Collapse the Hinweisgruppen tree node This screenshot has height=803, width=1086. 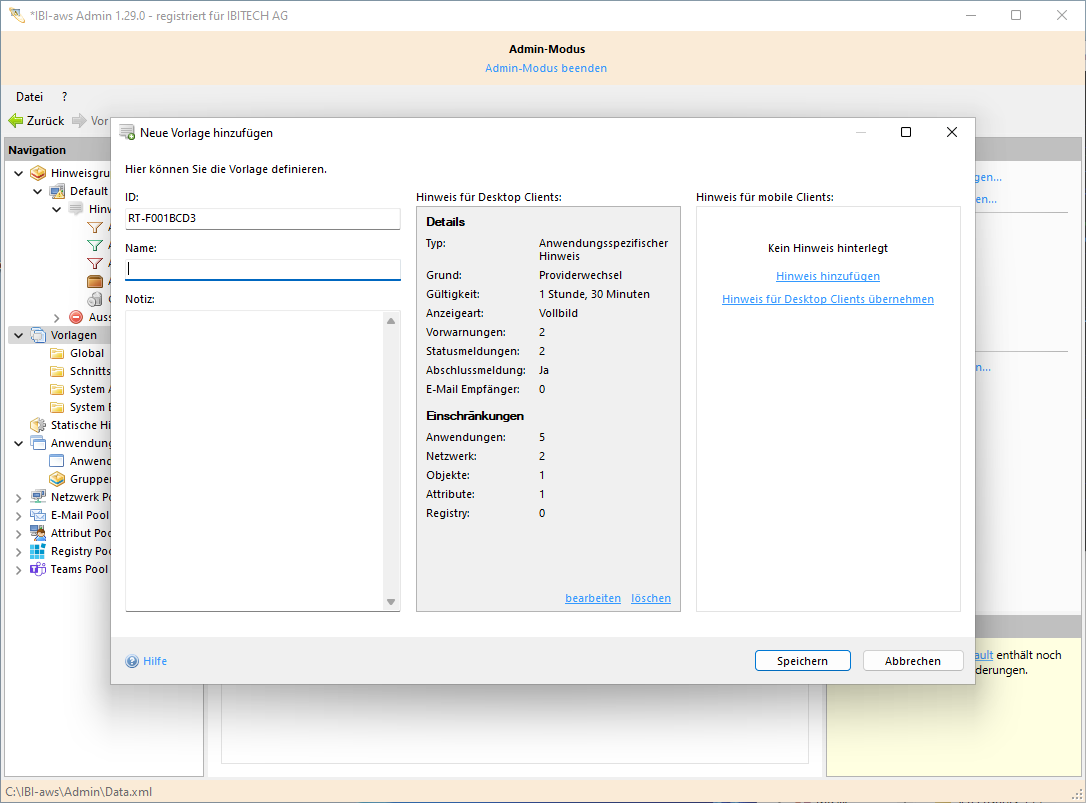[18, 173]
